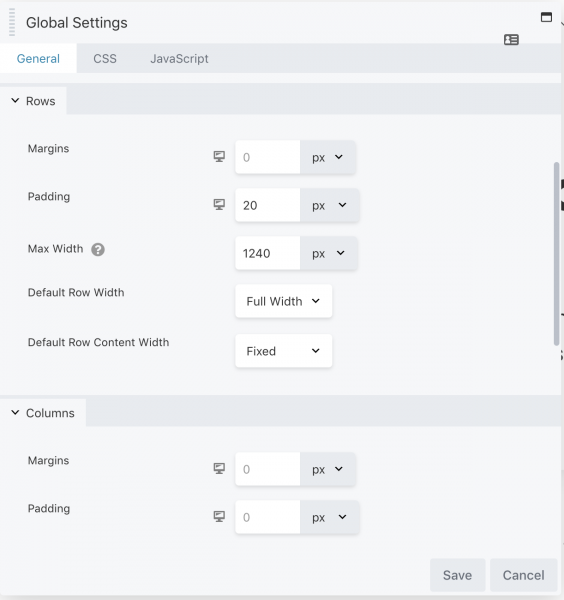Screen dimensions: 564x600
Task: Open the Default Row Width dropdown
Action: tap(284, 301)
